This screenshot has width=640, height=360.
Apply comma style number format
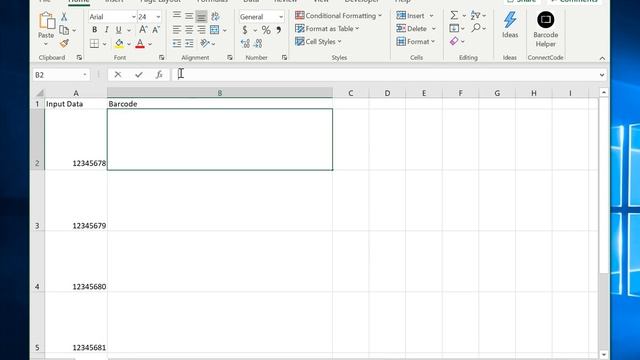279,30
